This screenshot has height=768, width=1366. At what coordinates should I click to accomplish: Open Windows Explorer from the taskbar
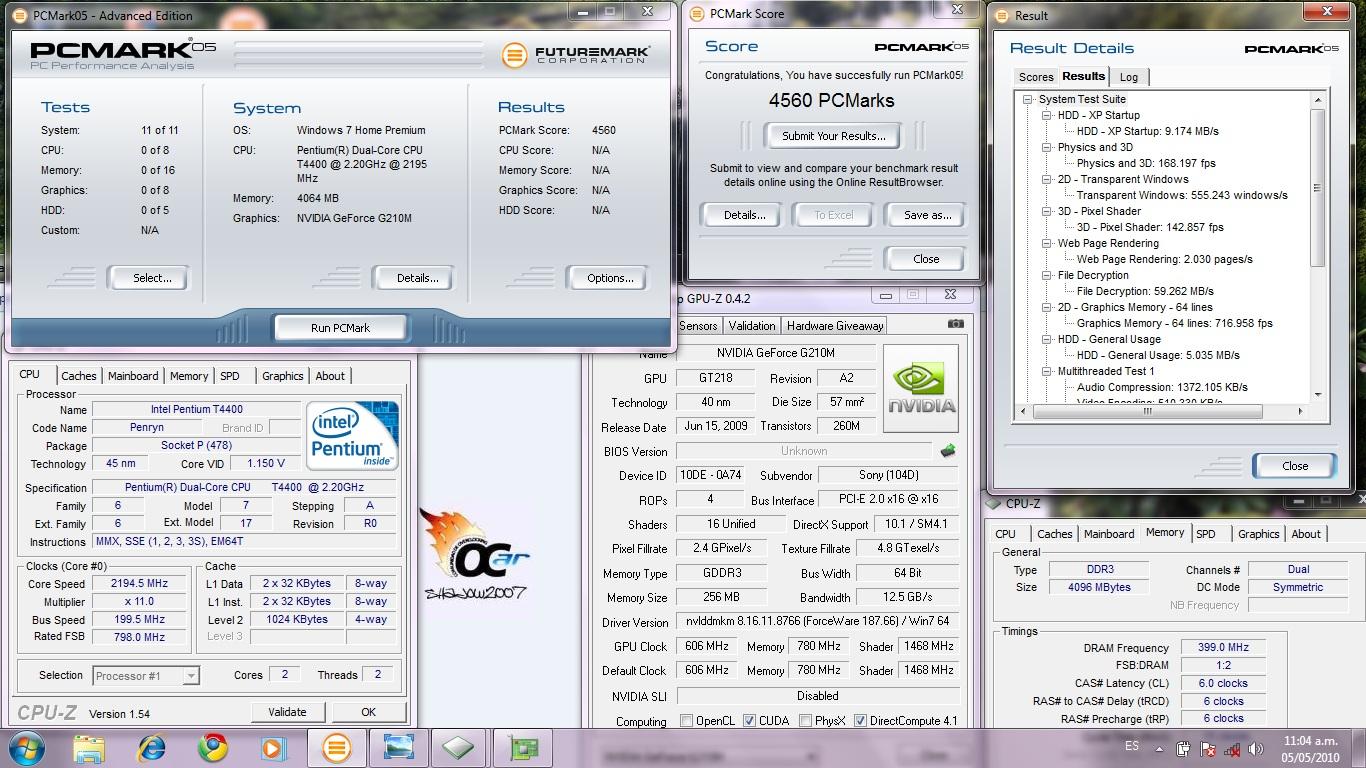(88, 748)
